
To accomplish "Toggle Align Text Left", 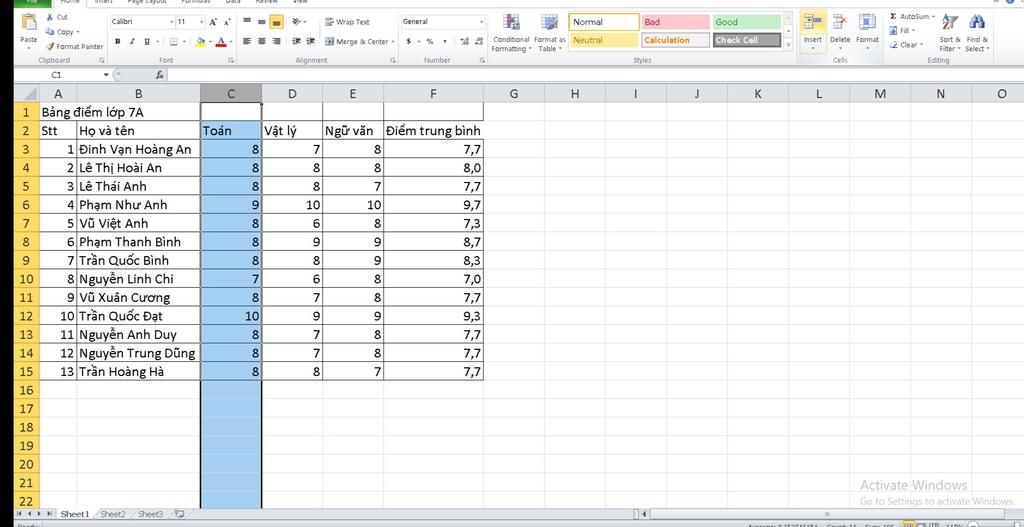I will (247, 41).
